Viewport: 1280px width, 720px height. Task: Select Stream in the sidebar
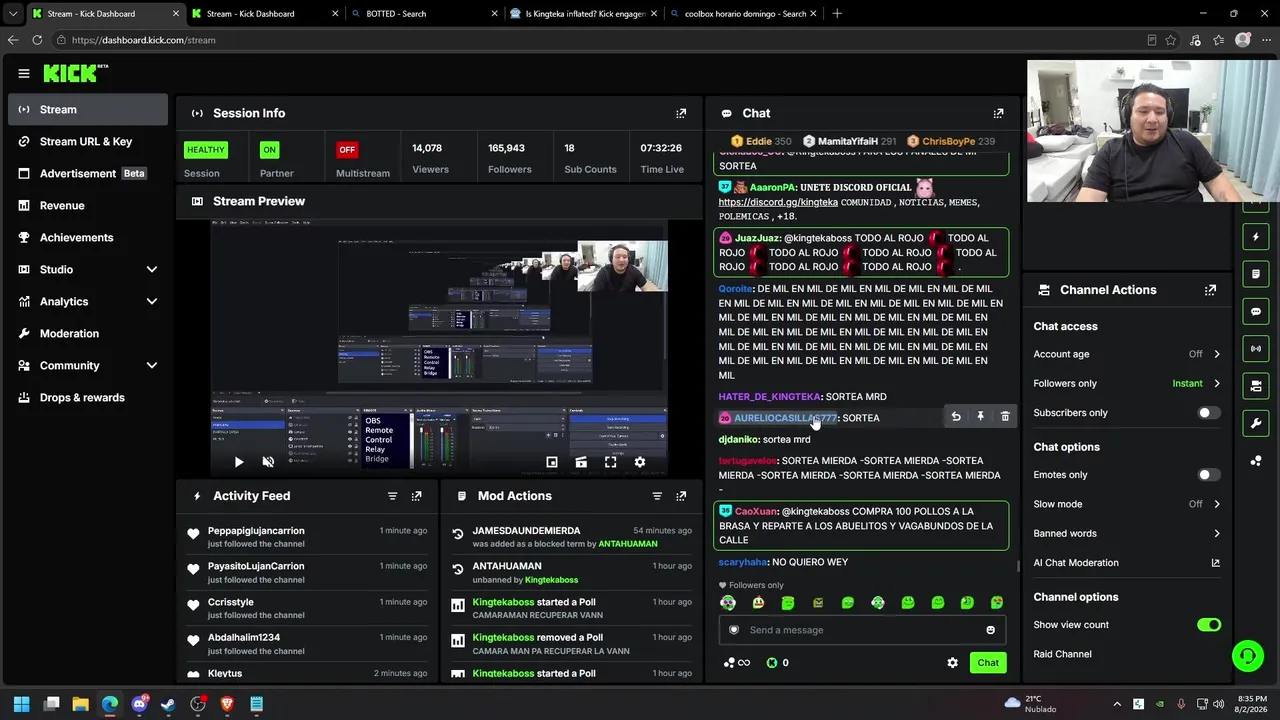coord(88,109)
